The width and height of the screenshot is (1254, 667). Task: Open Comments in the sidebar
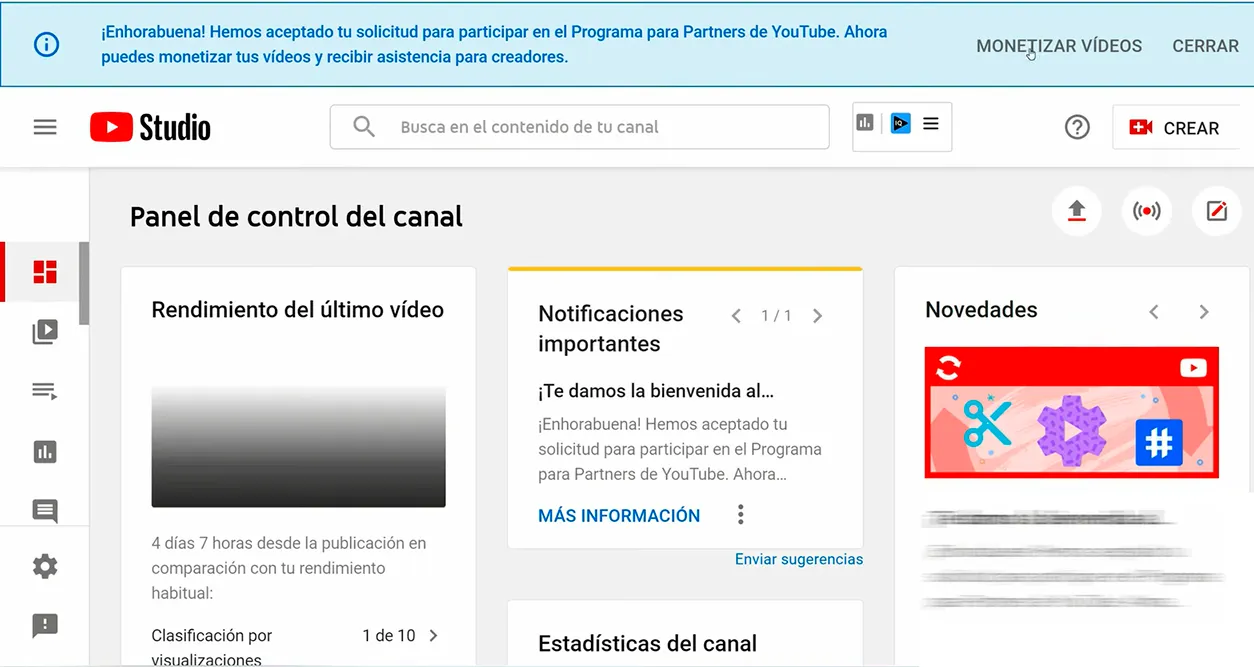tap(45, 510)
